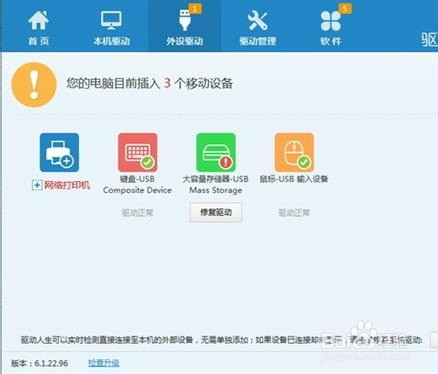This screenshot has height=374, width=438.
Task: Click the badge on the 软件 tab
Action: pyautogui.click(x=345, y=8)
